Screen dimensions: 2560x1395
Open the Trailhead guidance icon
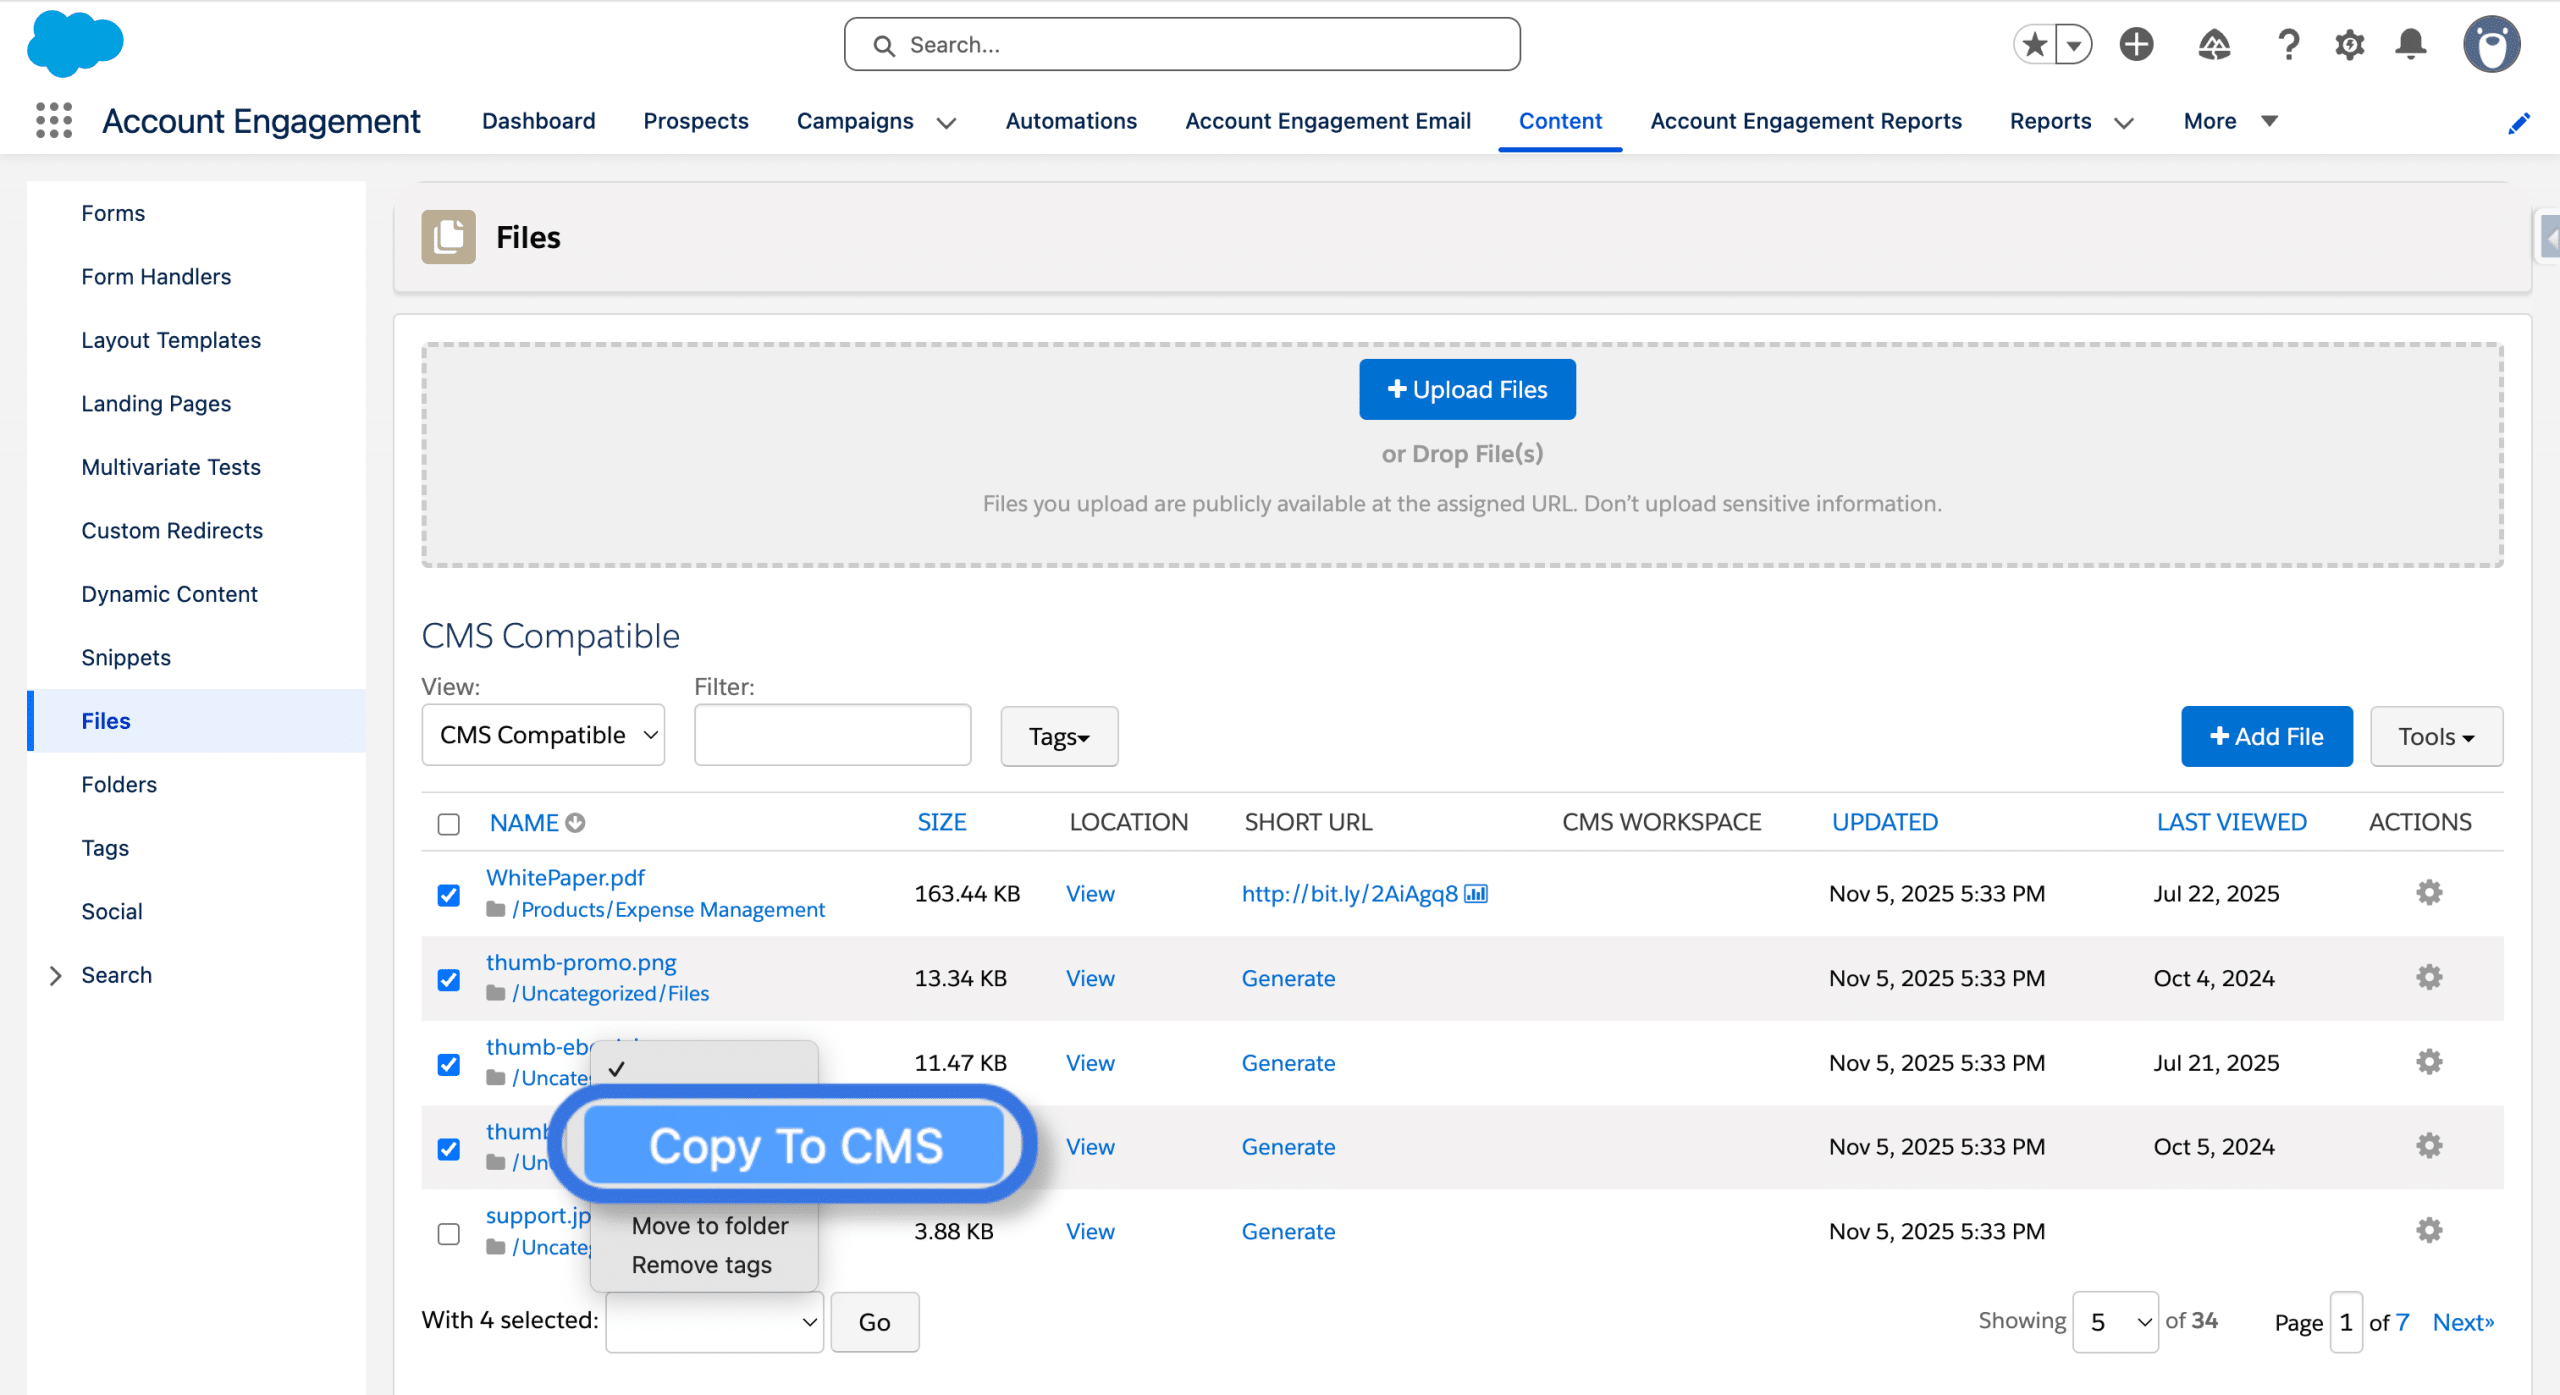coord(2214,45)
